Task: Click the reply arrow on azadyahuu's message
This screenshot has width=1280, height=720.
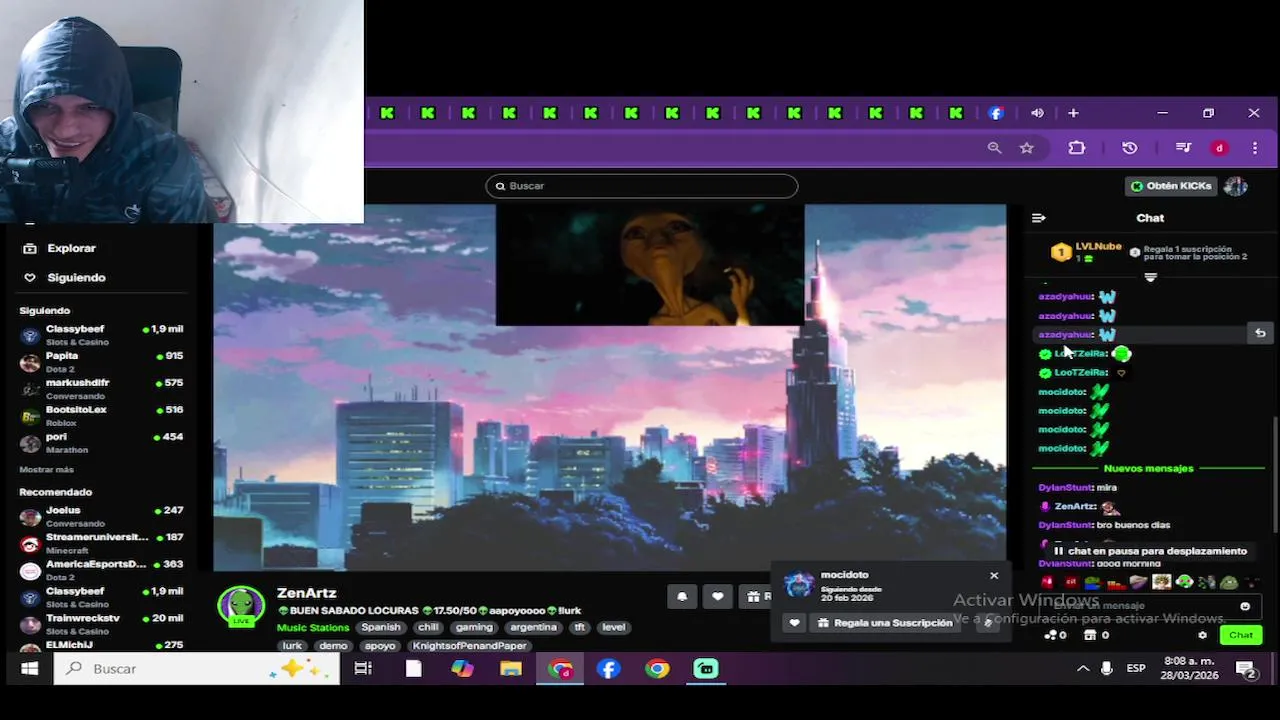Action: [x=1260, y=333]
